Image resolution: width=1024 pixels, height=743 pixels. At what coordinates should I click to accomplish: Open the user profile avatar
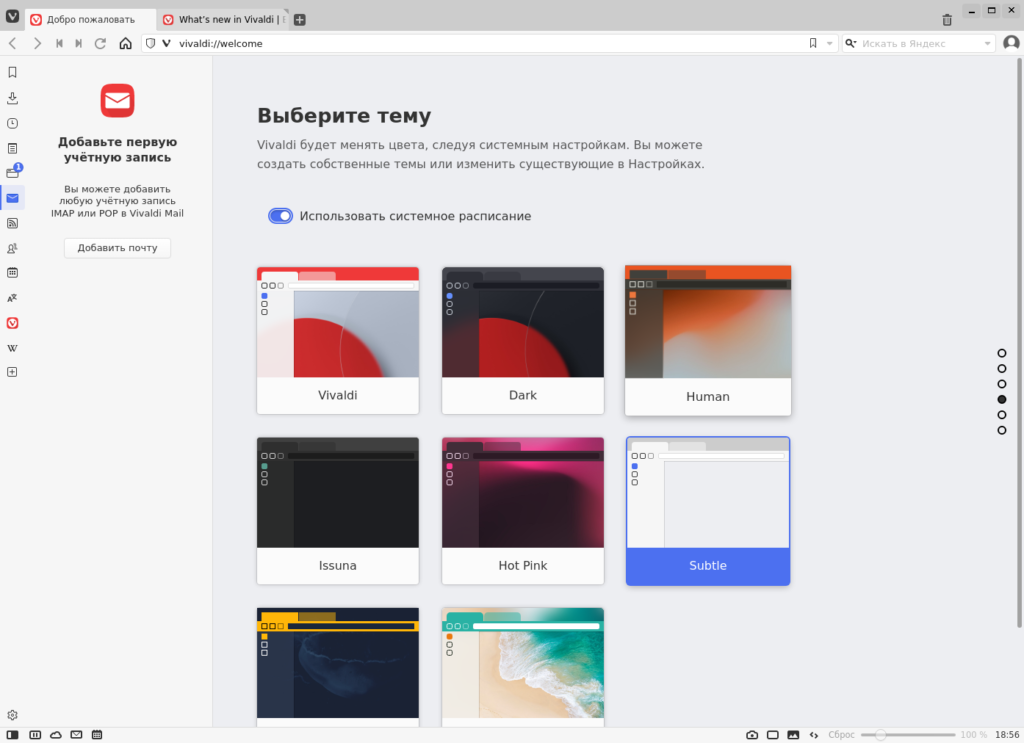[x=1011, y=43]
